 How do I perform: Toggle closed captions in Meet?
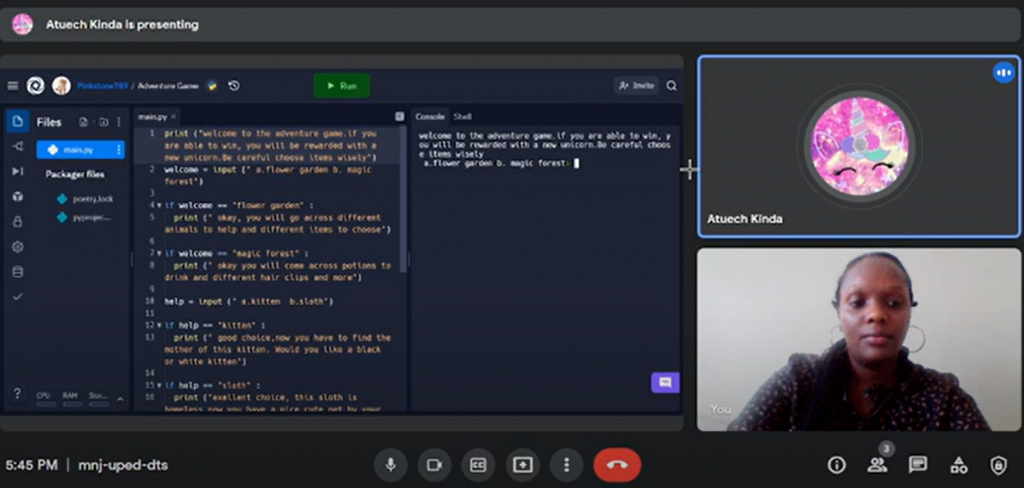478,464
